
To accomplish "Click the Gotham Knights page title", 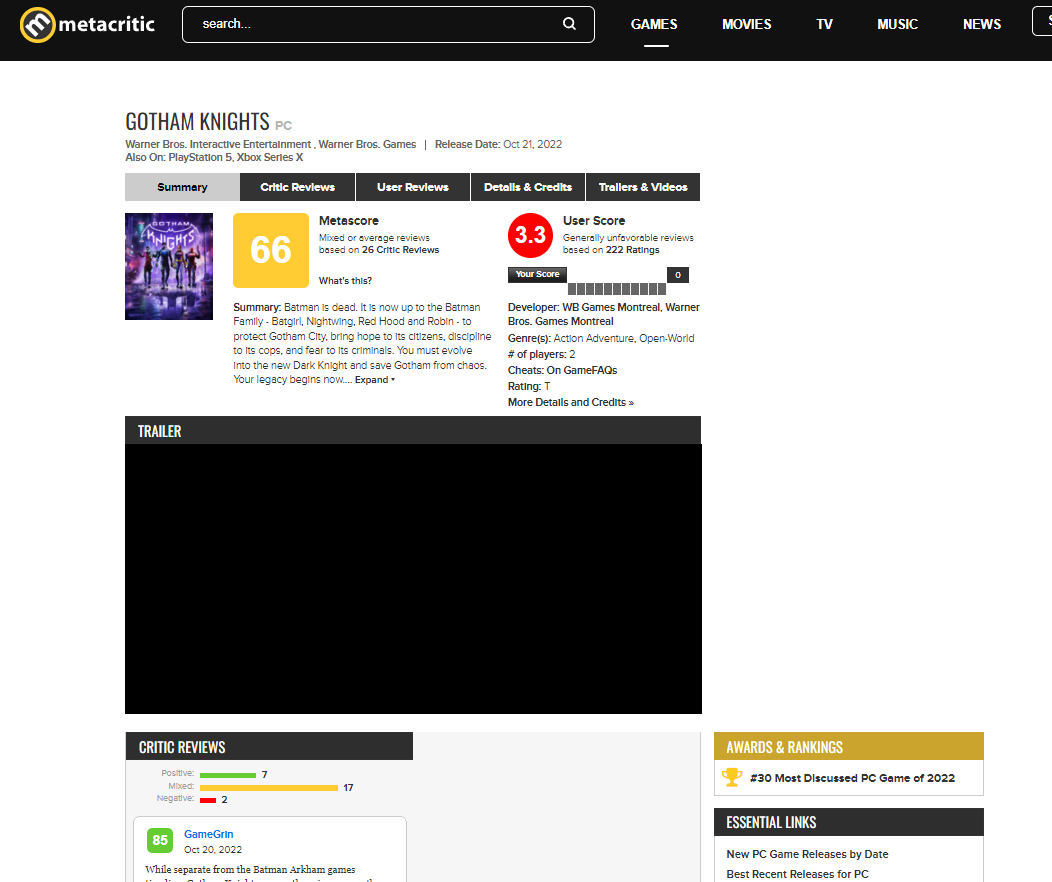I will pos(197,121).
